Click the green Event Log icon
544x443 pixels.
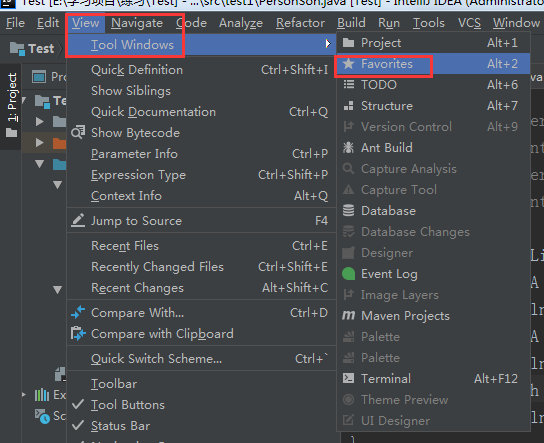click(x=348, y=274)
